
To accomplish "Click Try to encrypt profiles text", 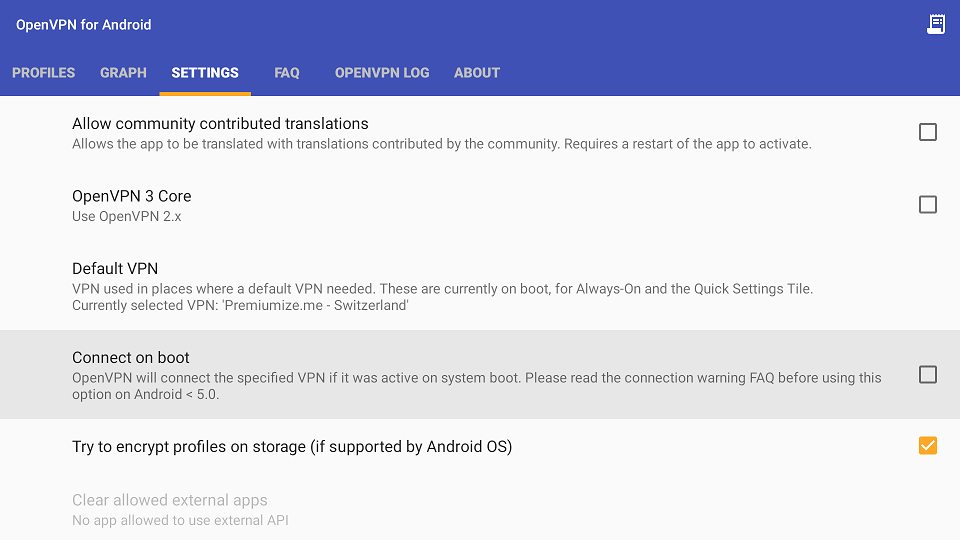I will coord(292,447).
